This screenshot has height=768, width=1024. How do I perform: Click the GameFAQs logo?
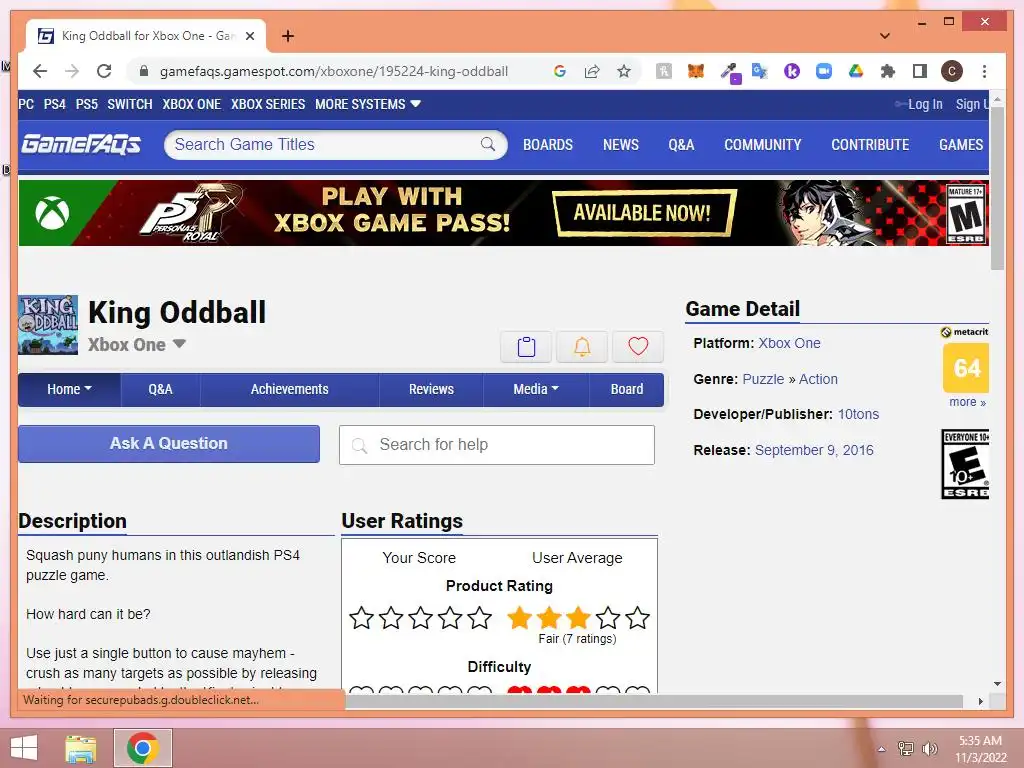81,144
